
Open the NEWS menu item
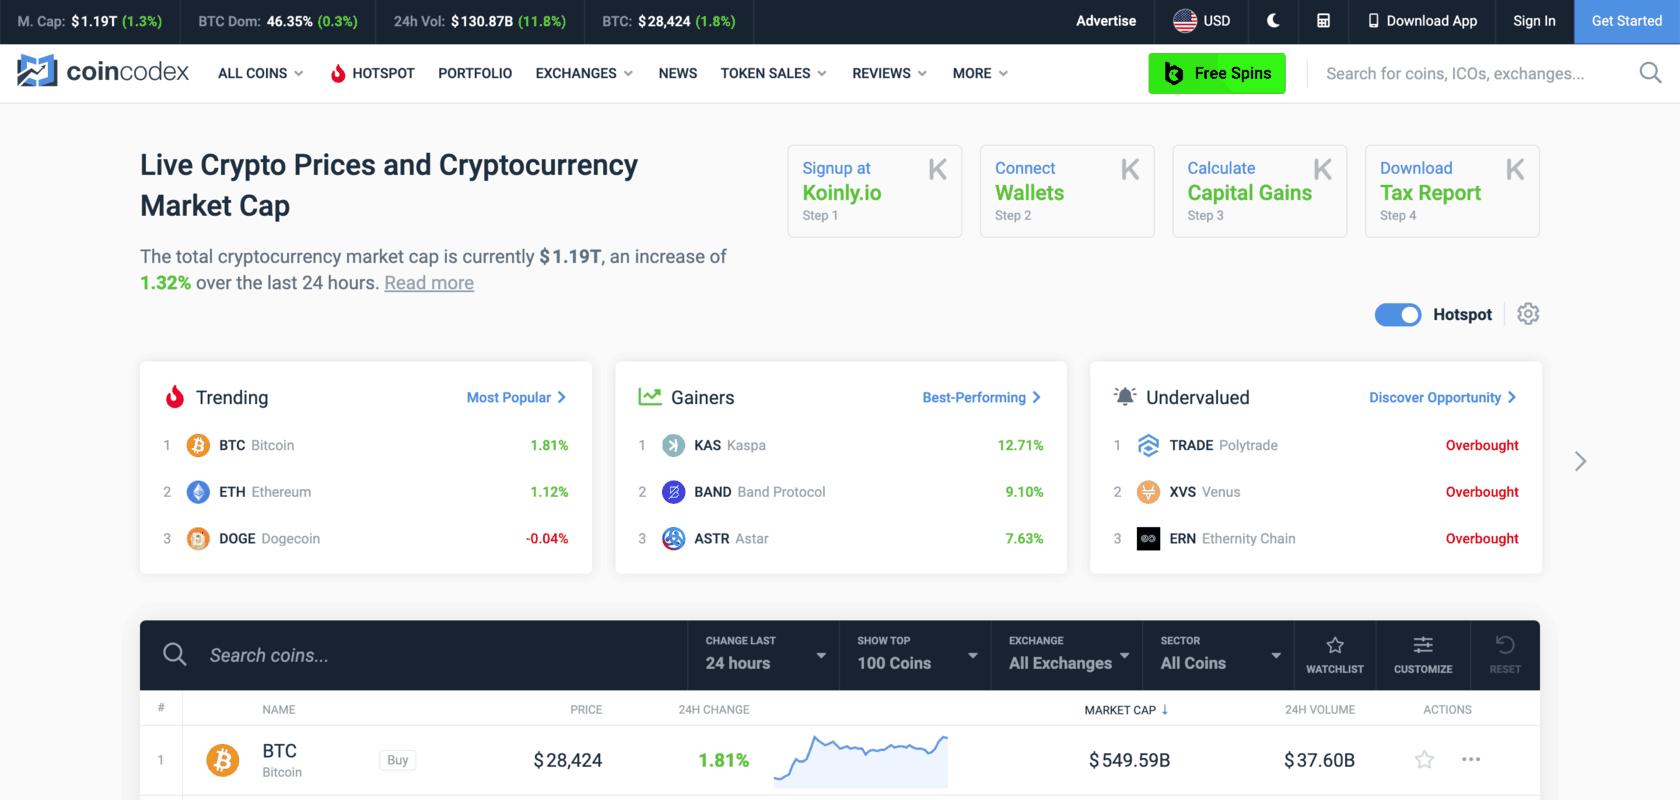(678, 73)
